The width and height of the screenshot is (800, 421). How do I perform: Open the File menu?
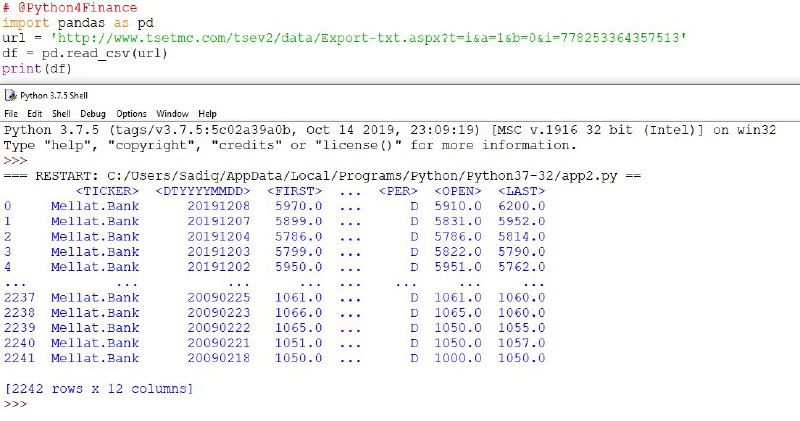11,114
